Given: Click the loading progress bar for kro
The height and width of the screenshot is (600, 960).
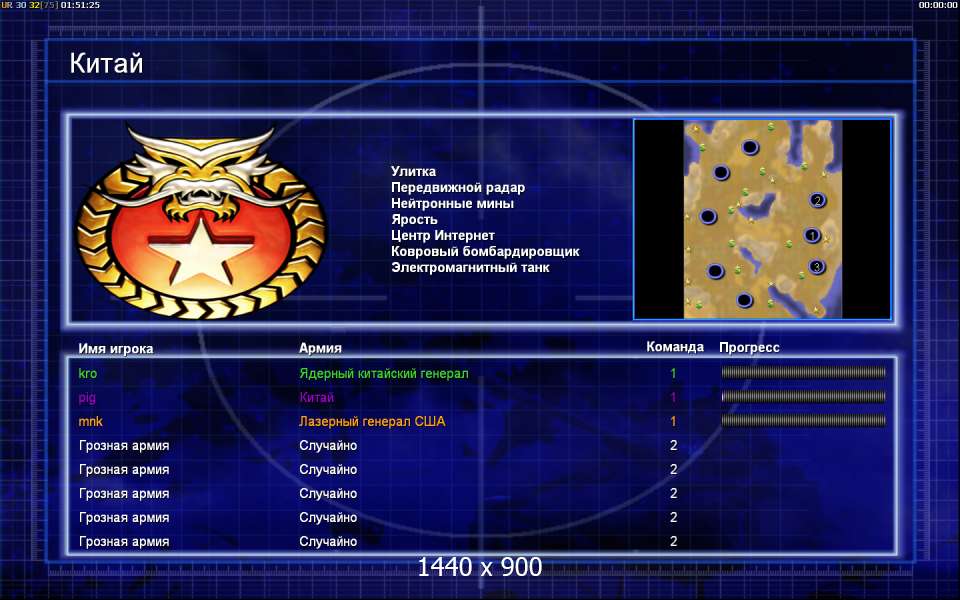Looking at the screenshot, I should click(x=803, y=372).
